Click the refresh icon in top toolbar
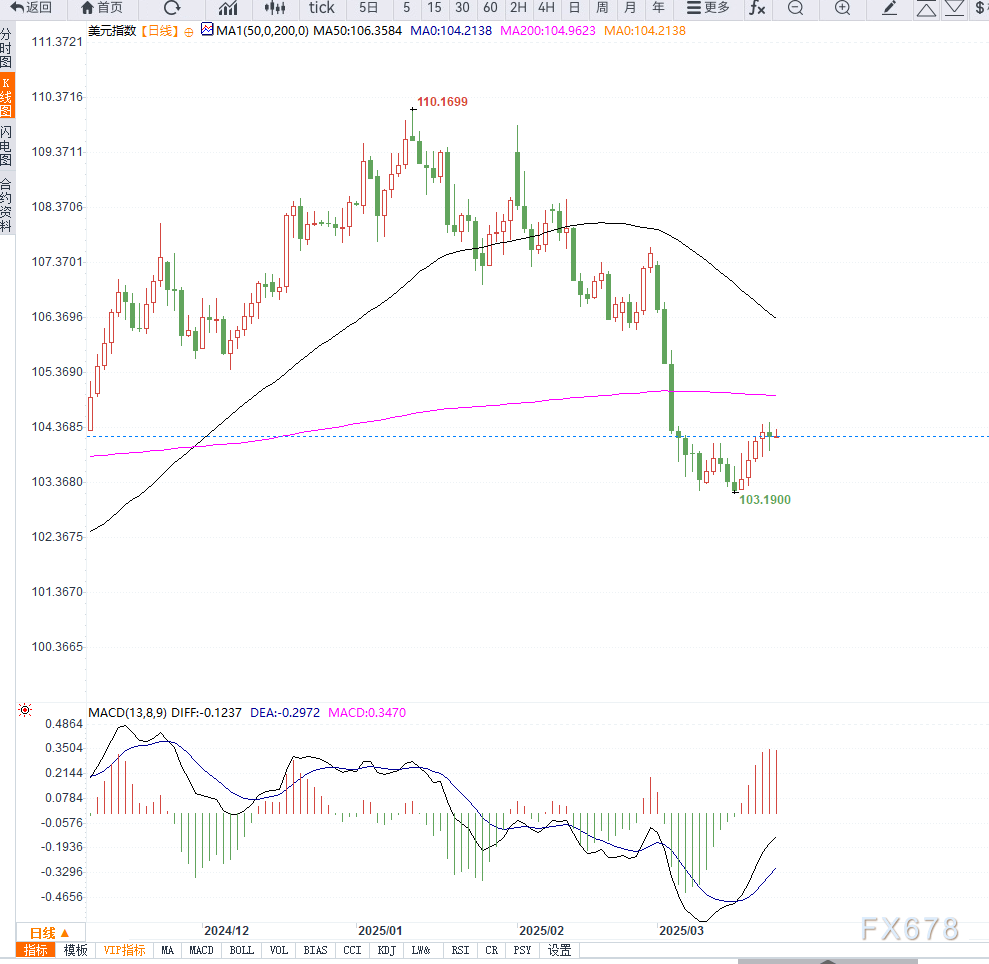 (x=172, y=8)
